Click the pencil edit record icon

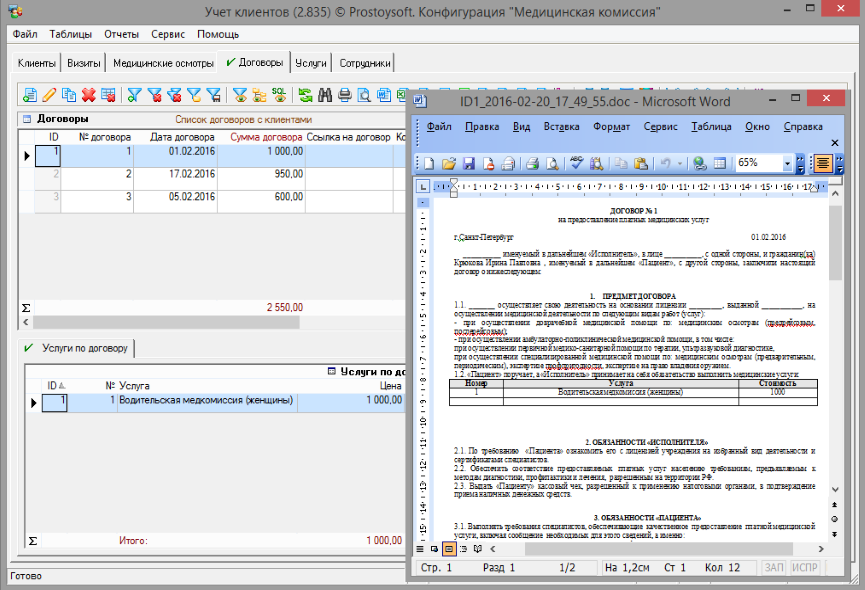tap(49, 96)
